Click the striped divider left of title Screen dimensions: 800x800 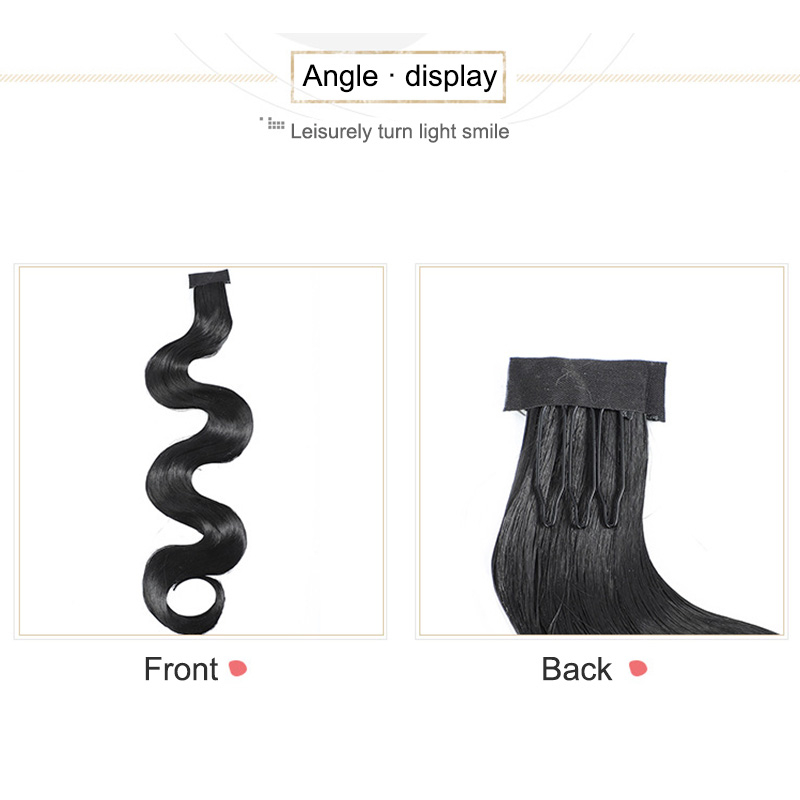click(x=138, y=78)
